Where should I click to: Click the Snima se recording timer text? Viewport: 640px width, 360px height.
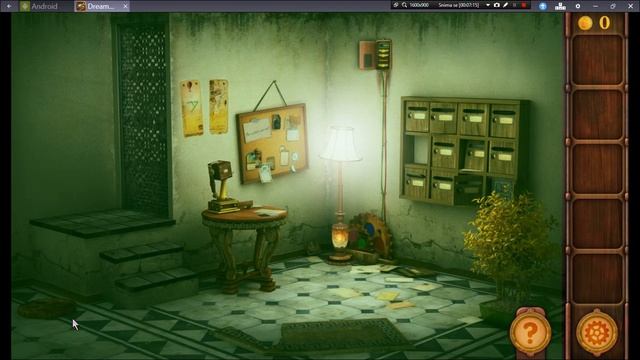(x=458, y=5)
